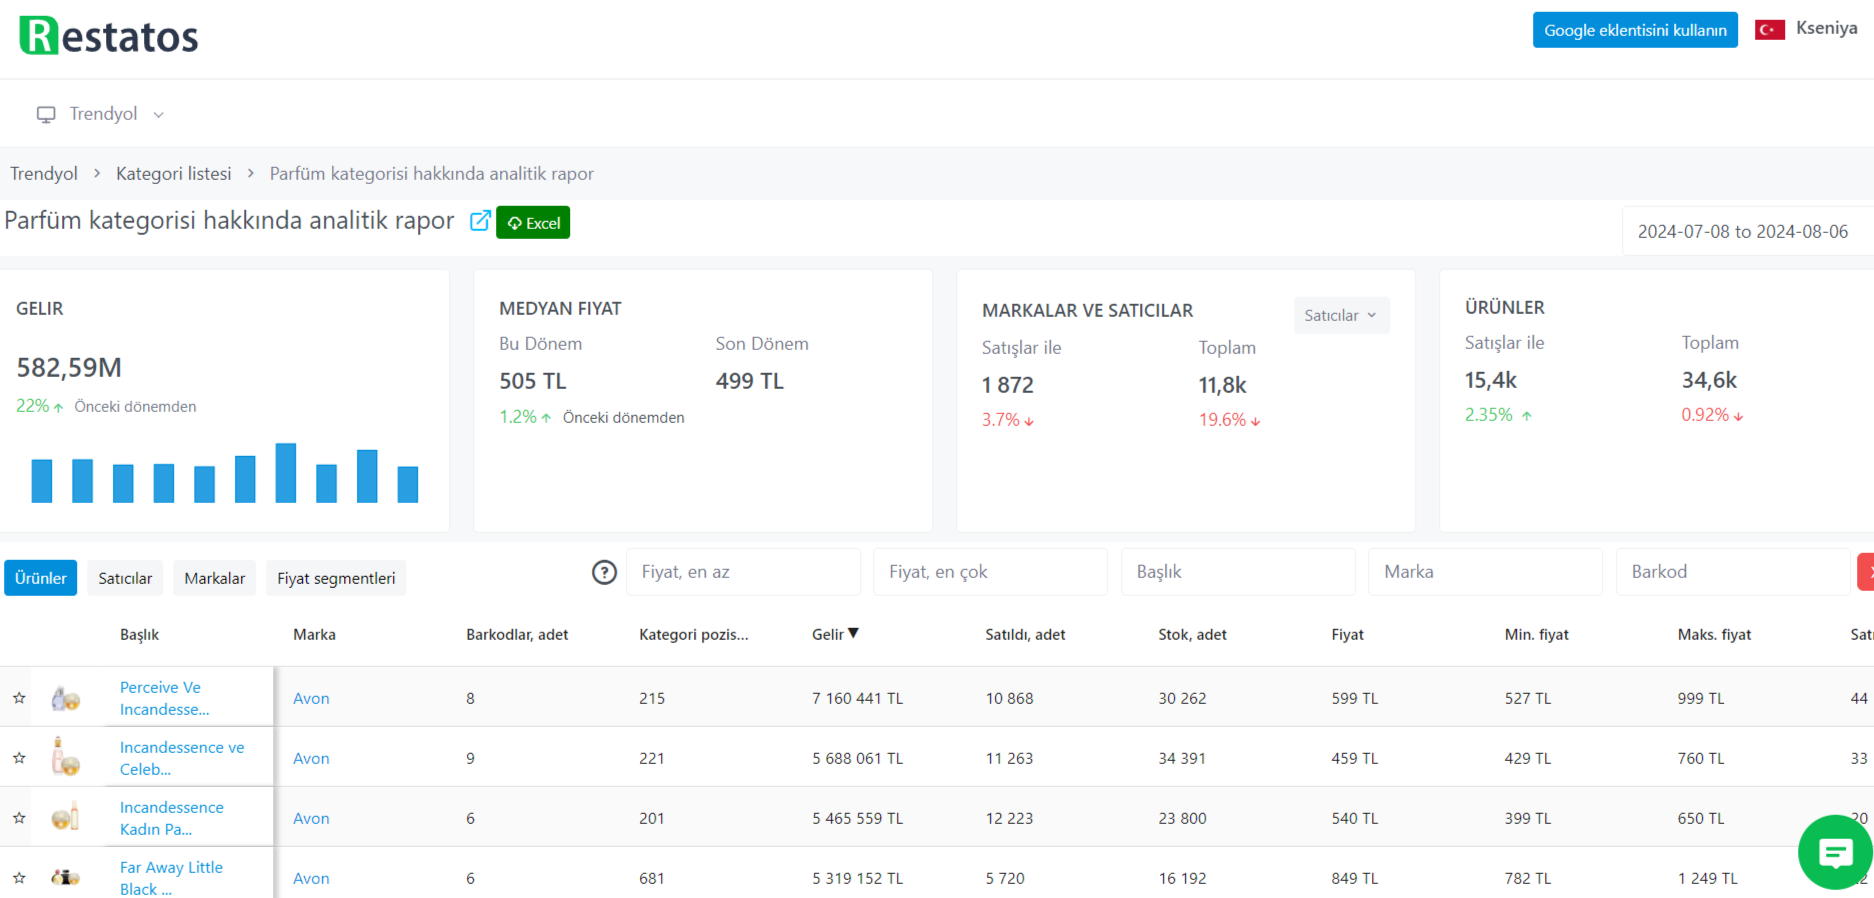Open Far Away Little Black product link
Image resolution: width=1874 pixels, height=898 pixels.
coord(171,878)
